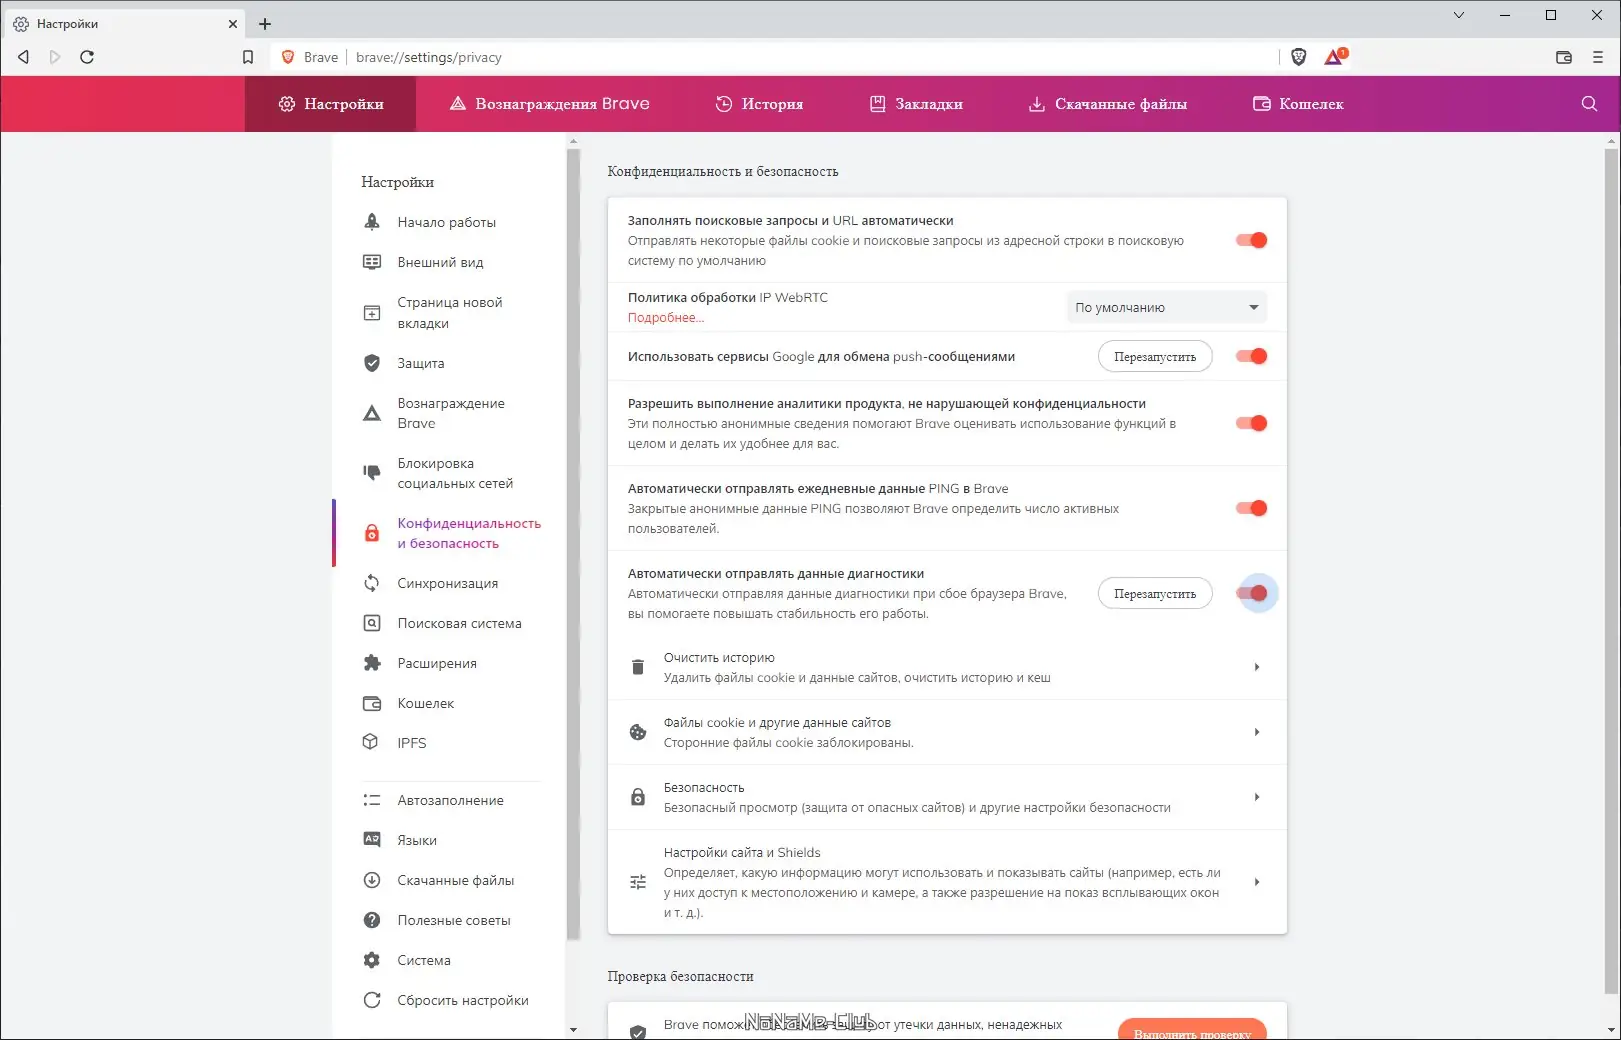Bookmark this page with the bookmark icon
1621x1040 pixels.
tap(248, 57)
